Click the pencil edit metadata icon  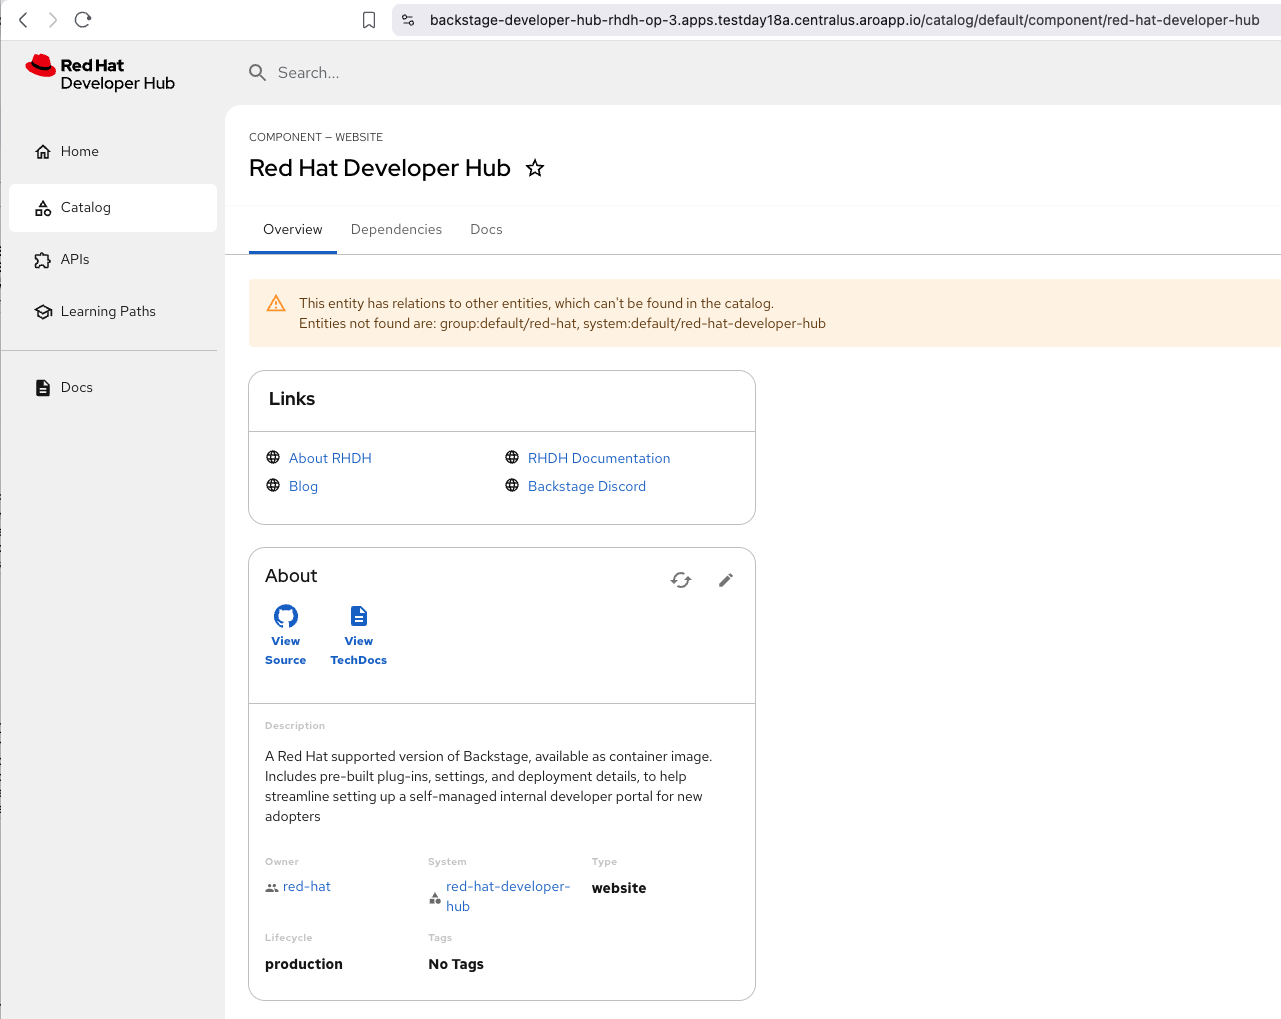(726, 580)
